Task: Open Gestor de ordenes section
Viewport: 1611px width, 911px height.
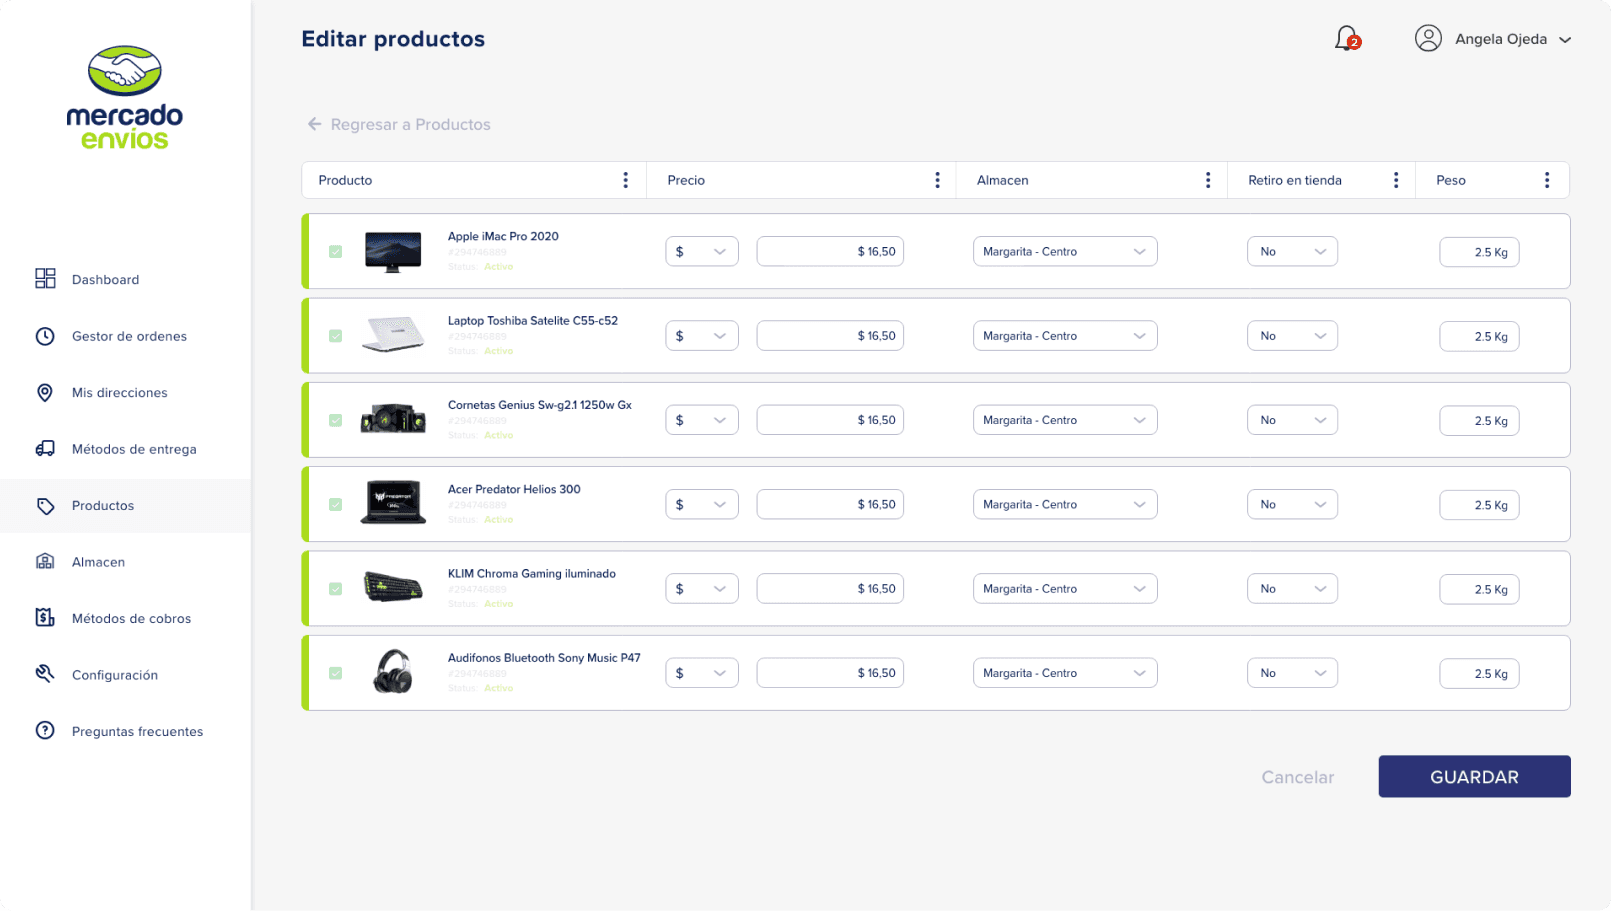Action: coord(129,336)
